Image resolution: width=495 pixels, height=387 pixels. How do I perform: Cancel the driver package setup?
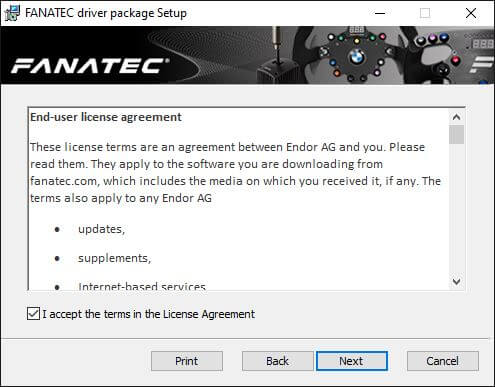pos(443,361)
